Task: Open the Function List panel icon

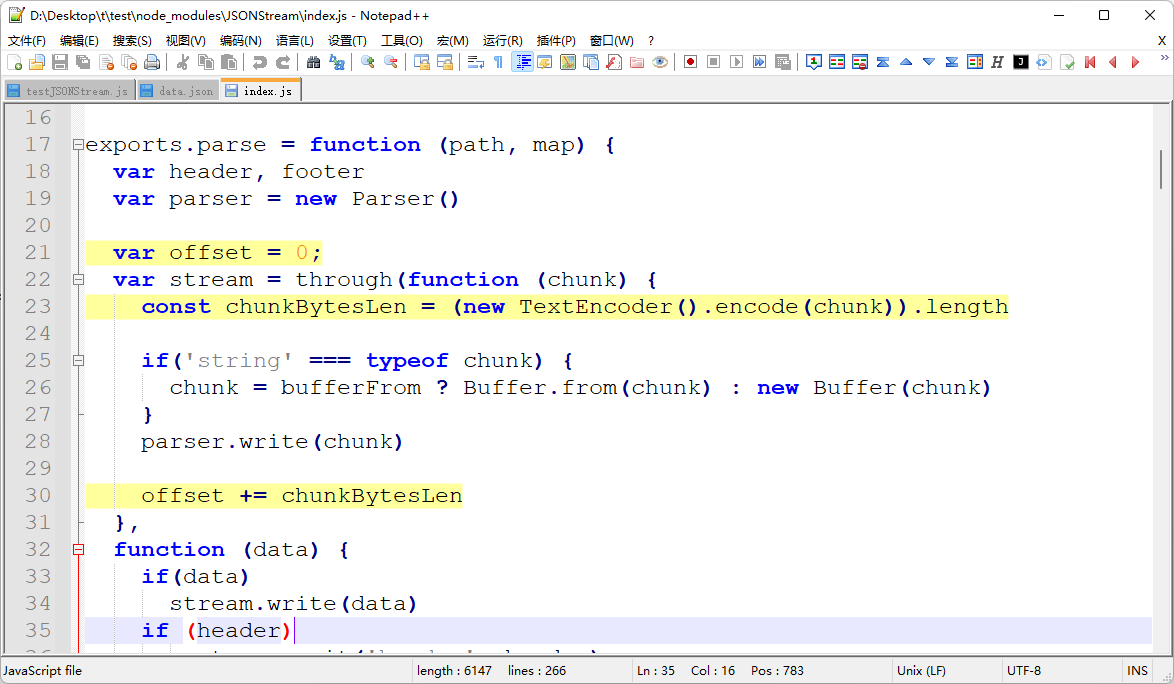Action: pos(614,62)
